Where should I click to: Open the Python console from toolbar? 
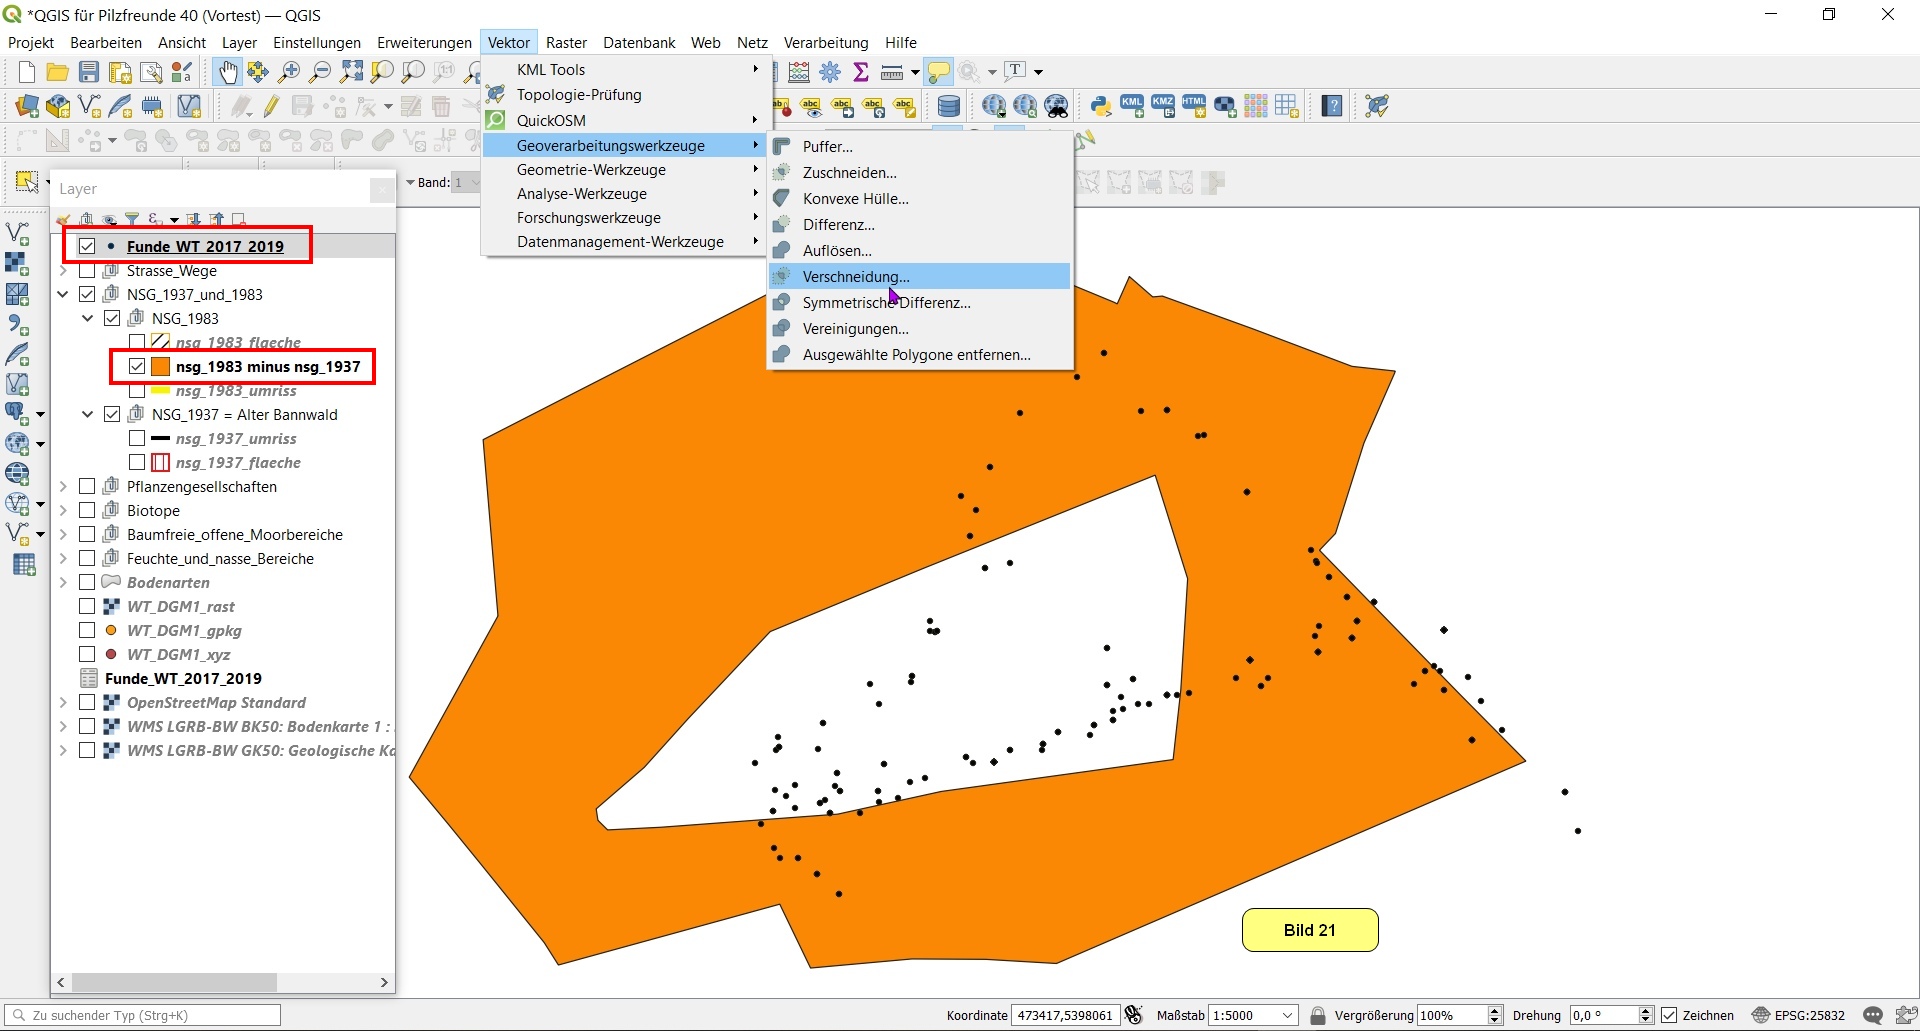point(1101,106)
